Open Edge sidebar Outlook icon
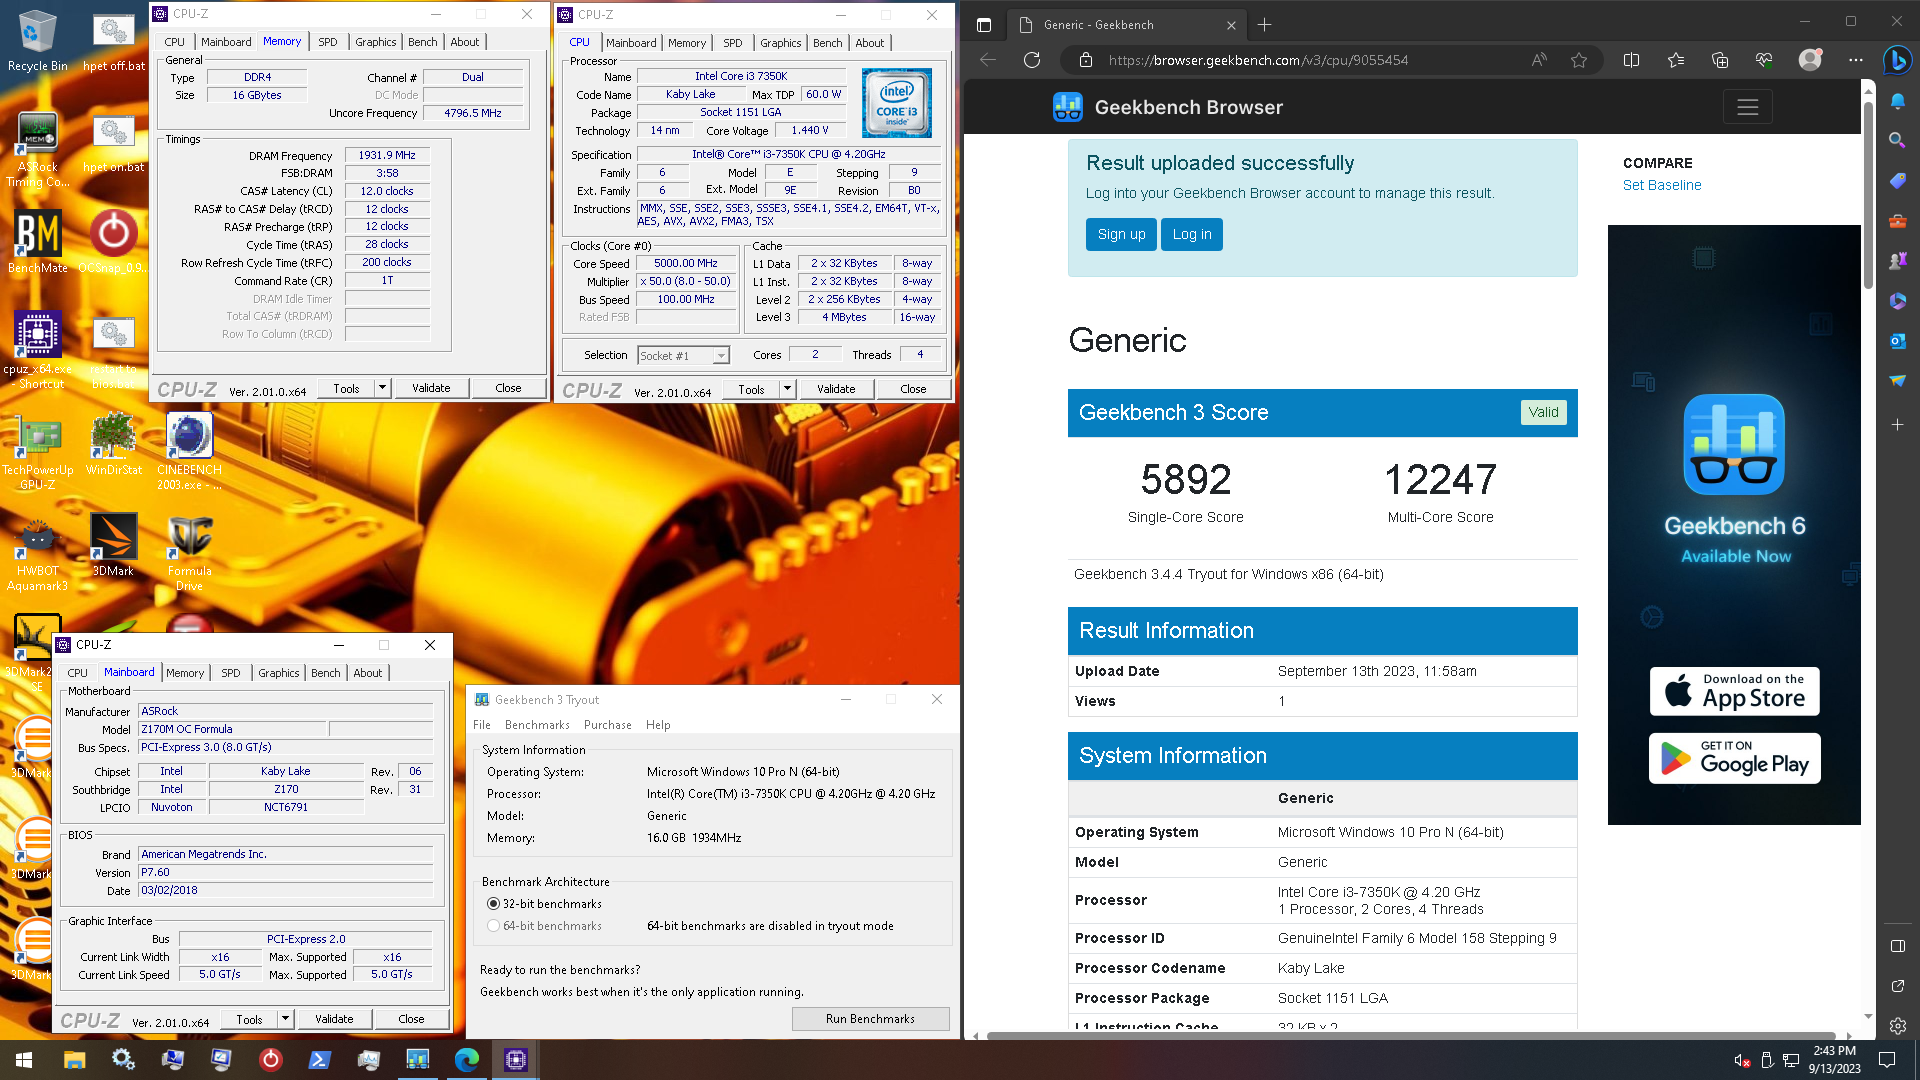Screen dimensions: 1920x1080 click(1897, 340)
